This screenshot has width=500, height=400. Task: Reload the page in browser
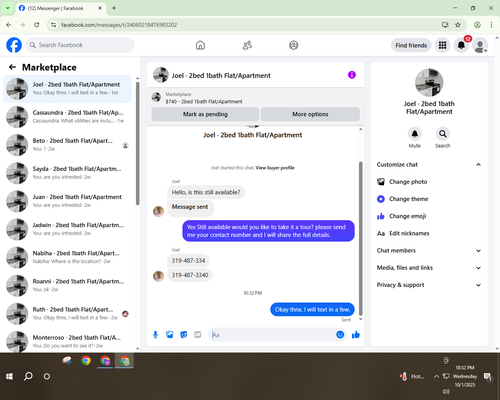[x=37, y=25]
